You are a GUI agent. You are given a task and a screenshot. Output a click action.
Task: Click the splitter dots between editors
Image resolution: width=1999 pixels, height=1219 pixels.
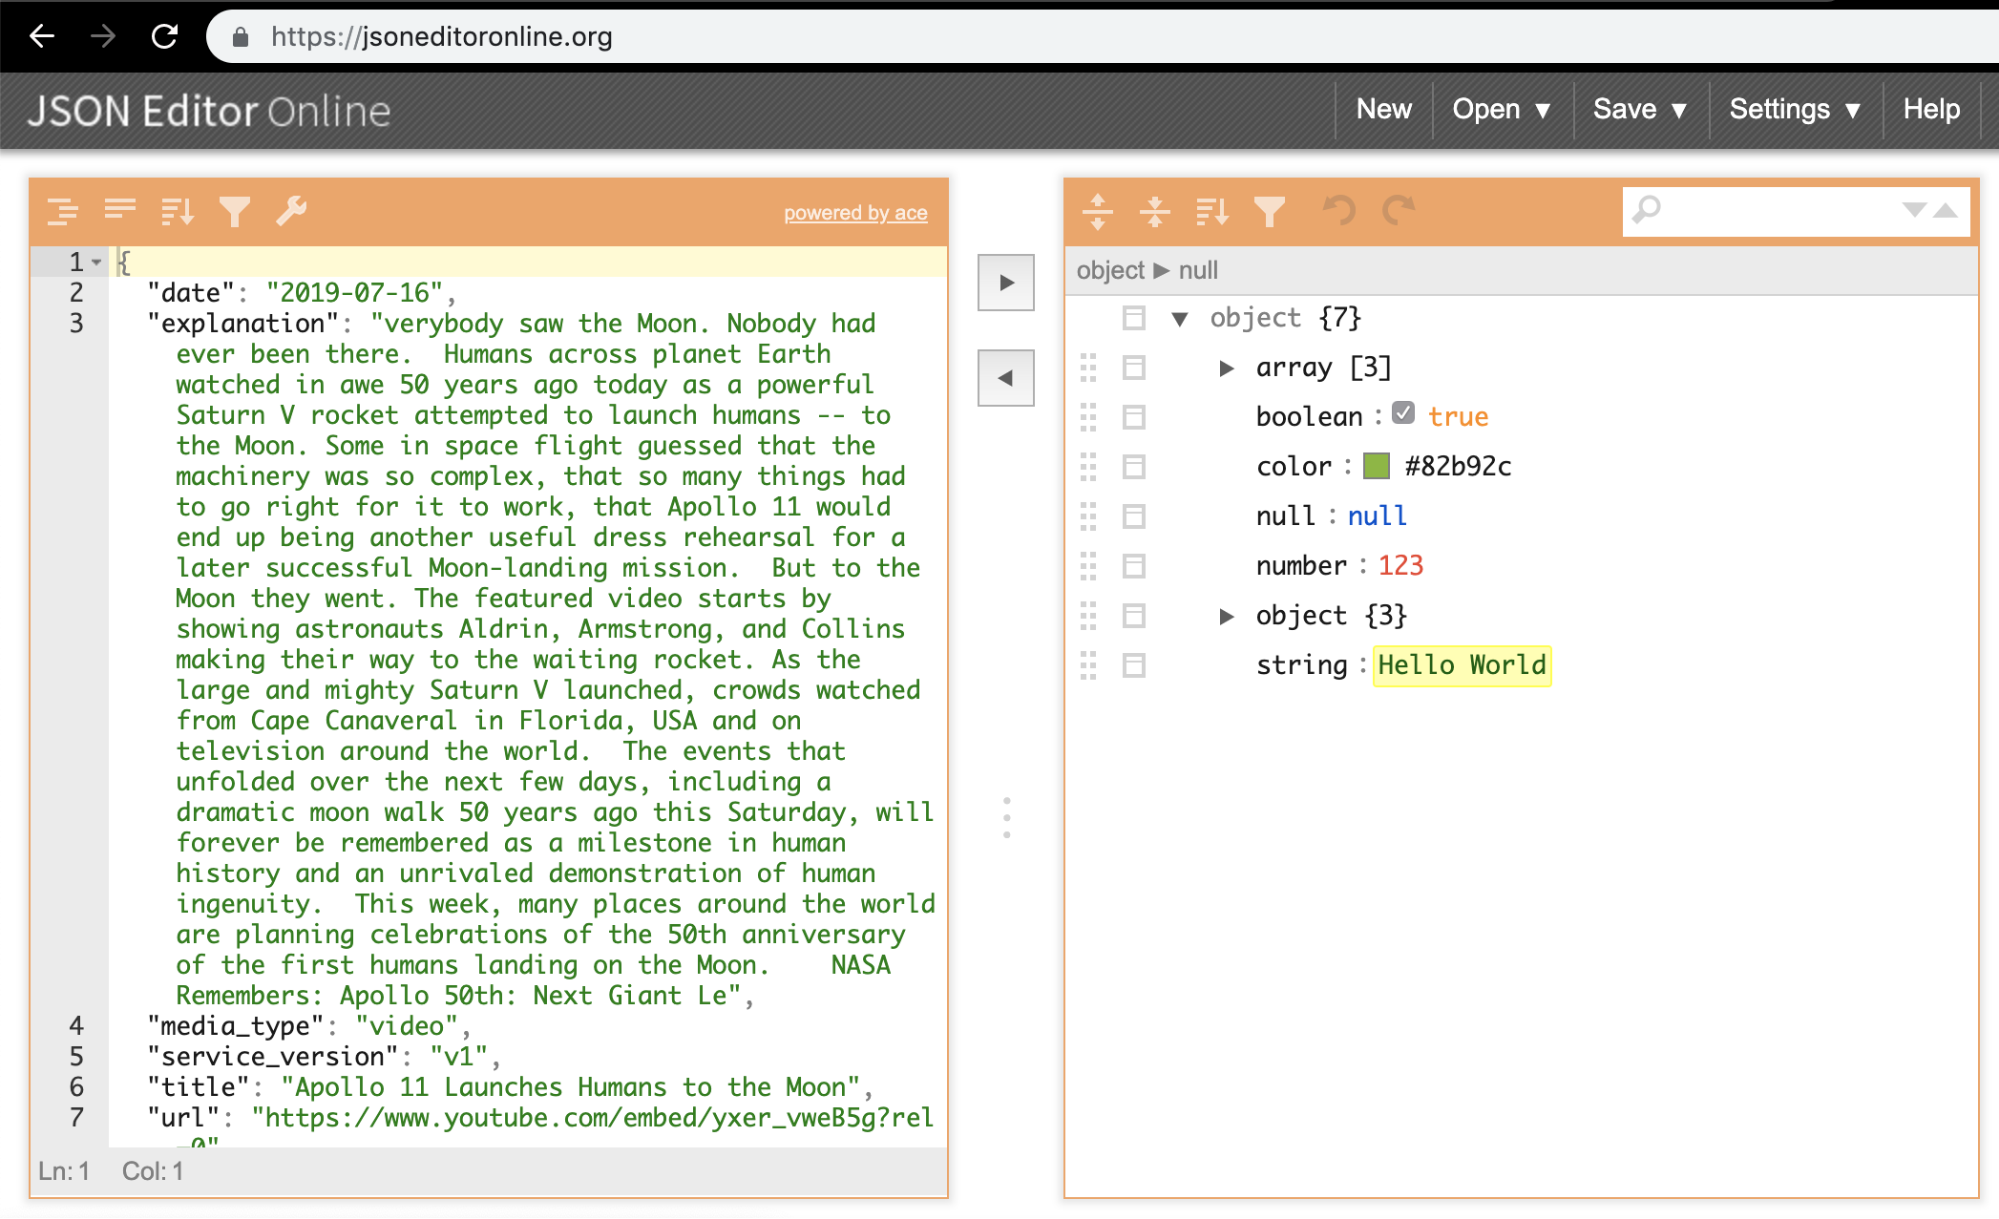[1006, 818]
